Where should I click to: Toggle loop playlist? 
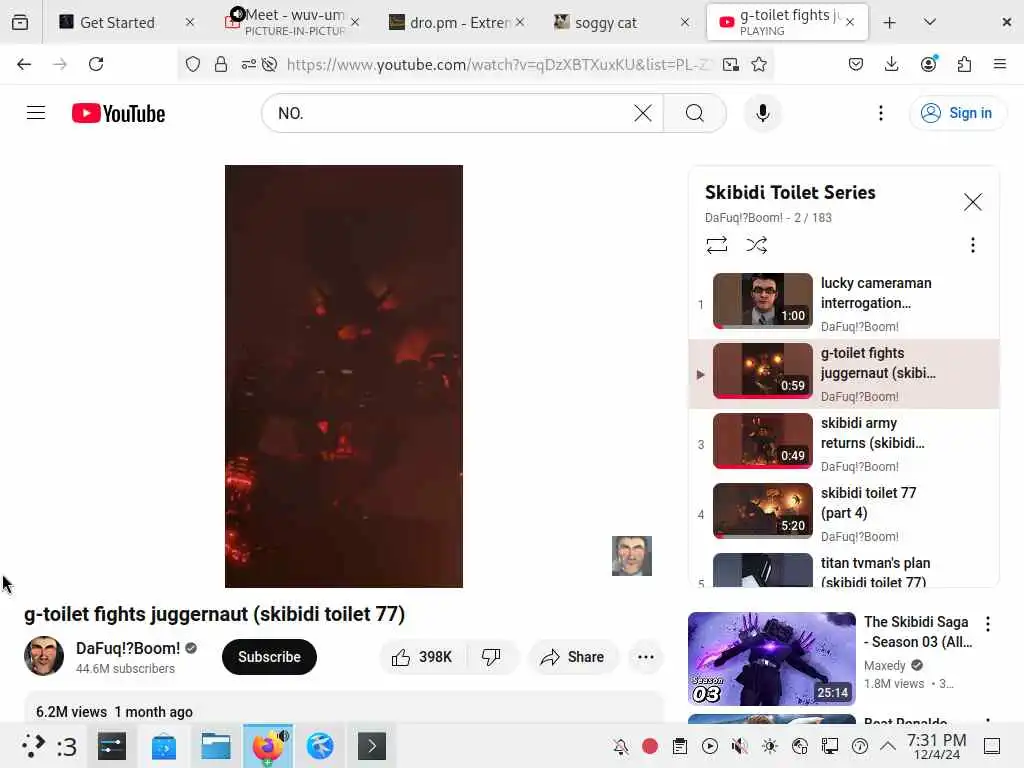coord(716,245)
